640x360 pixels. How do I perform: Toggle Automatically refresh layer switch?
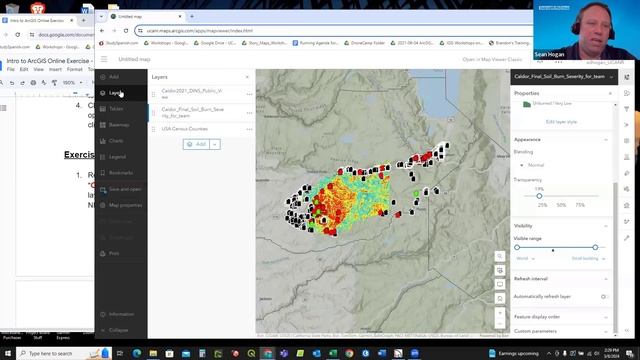click(604, 297)
